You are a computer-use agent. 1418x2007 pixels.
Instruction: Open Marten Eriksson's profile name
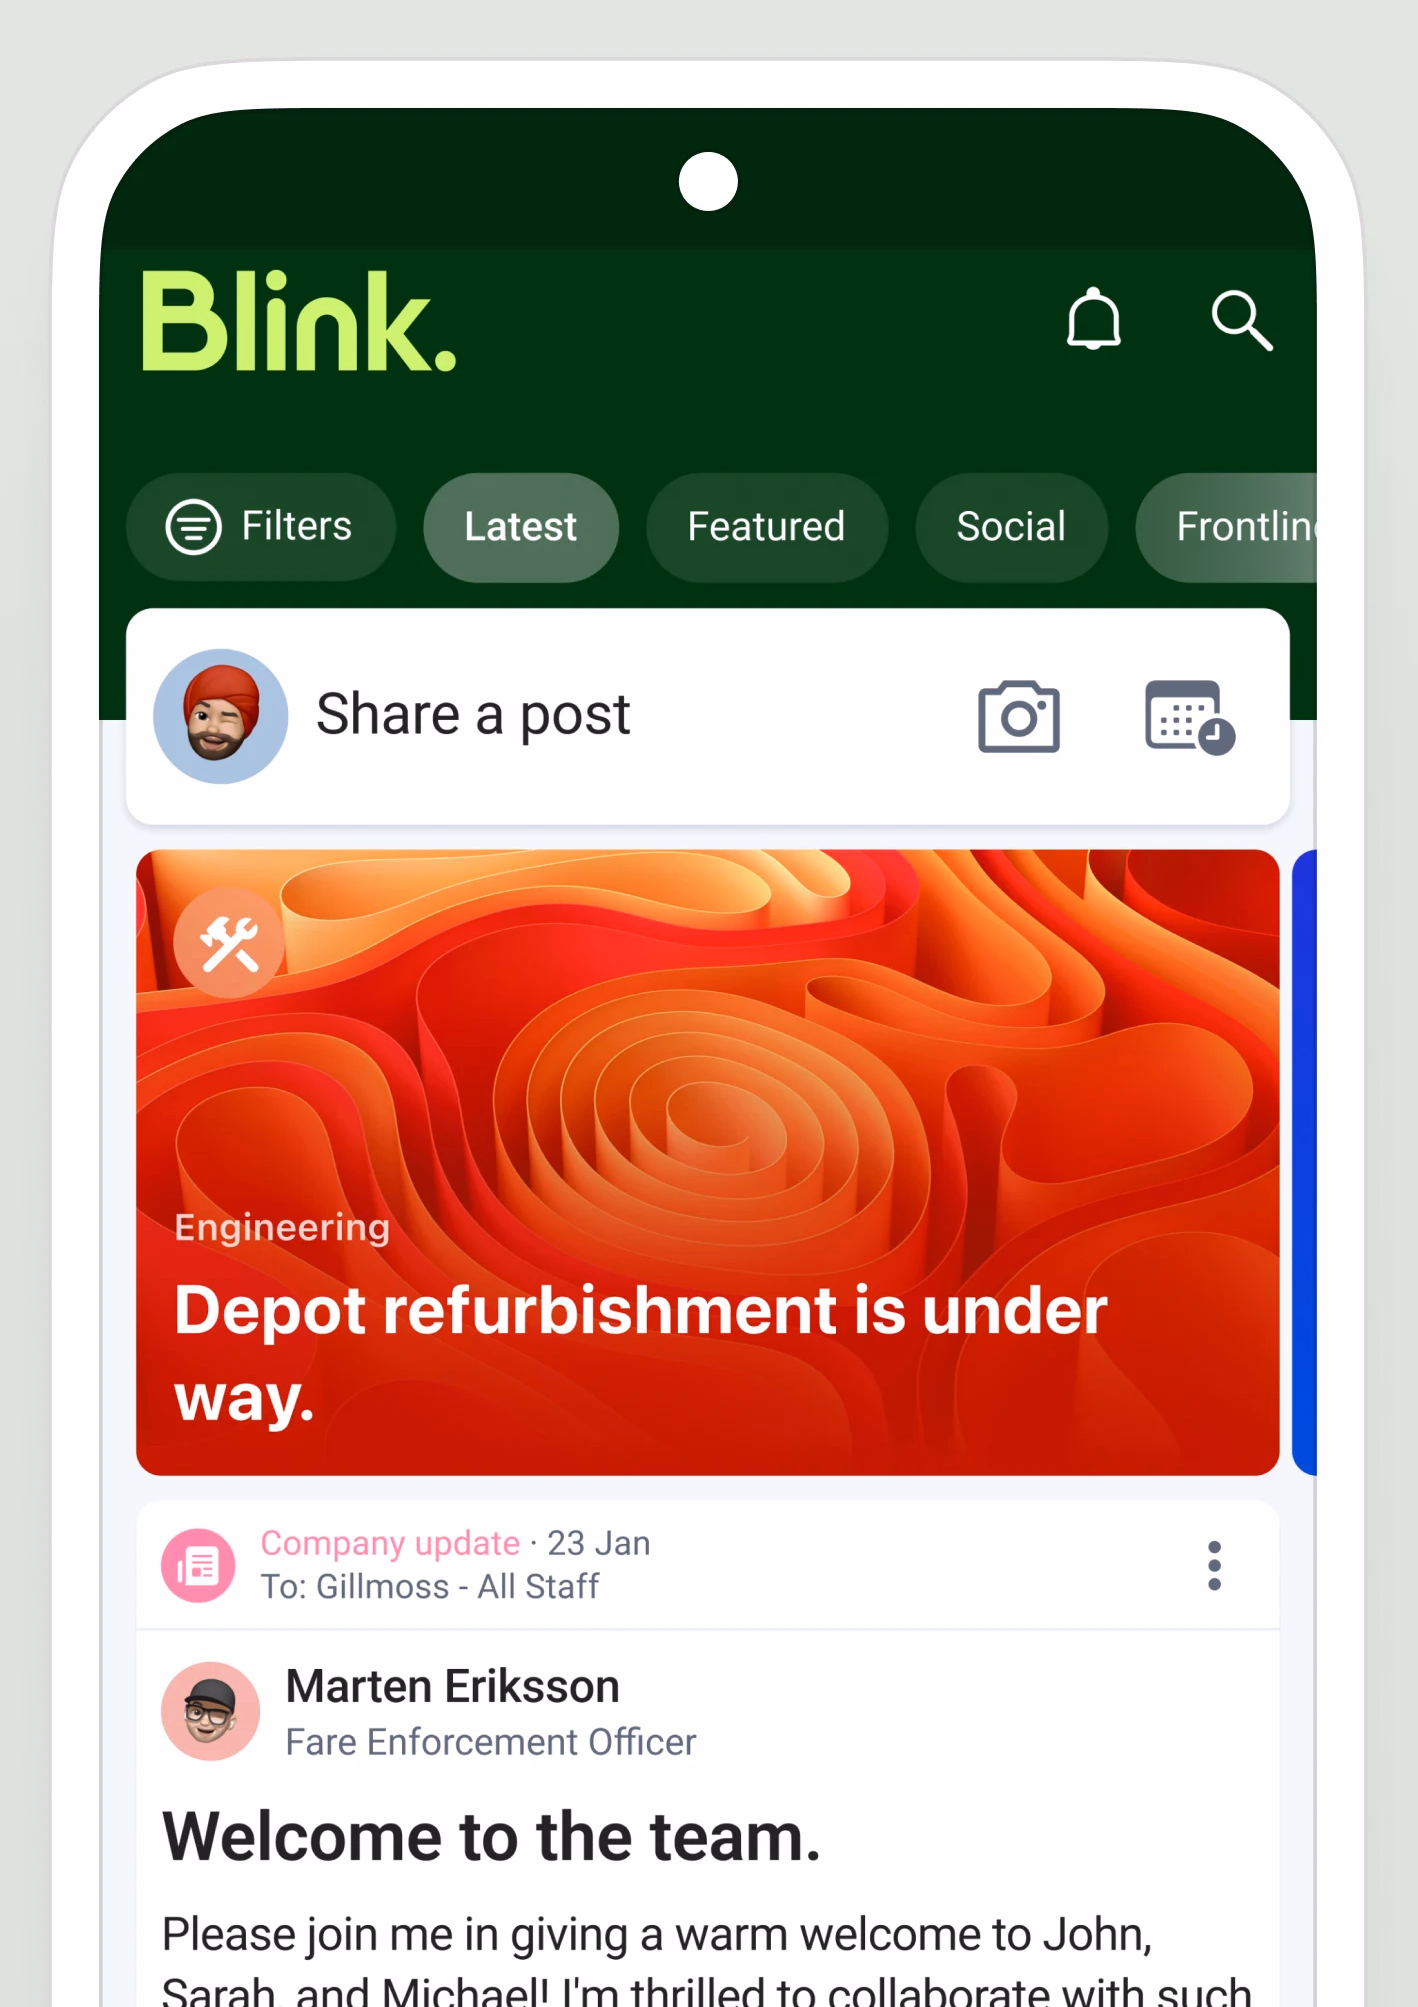[x=452, y=1687]
